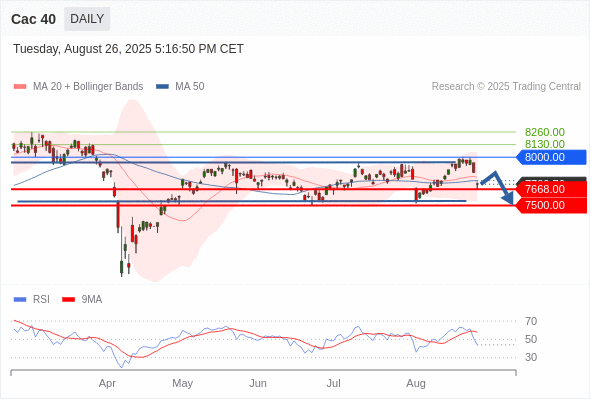590x400 pixels.
Task: Click the 8000.00 blue pivot price tag
Action: click(x=551, y=157)
